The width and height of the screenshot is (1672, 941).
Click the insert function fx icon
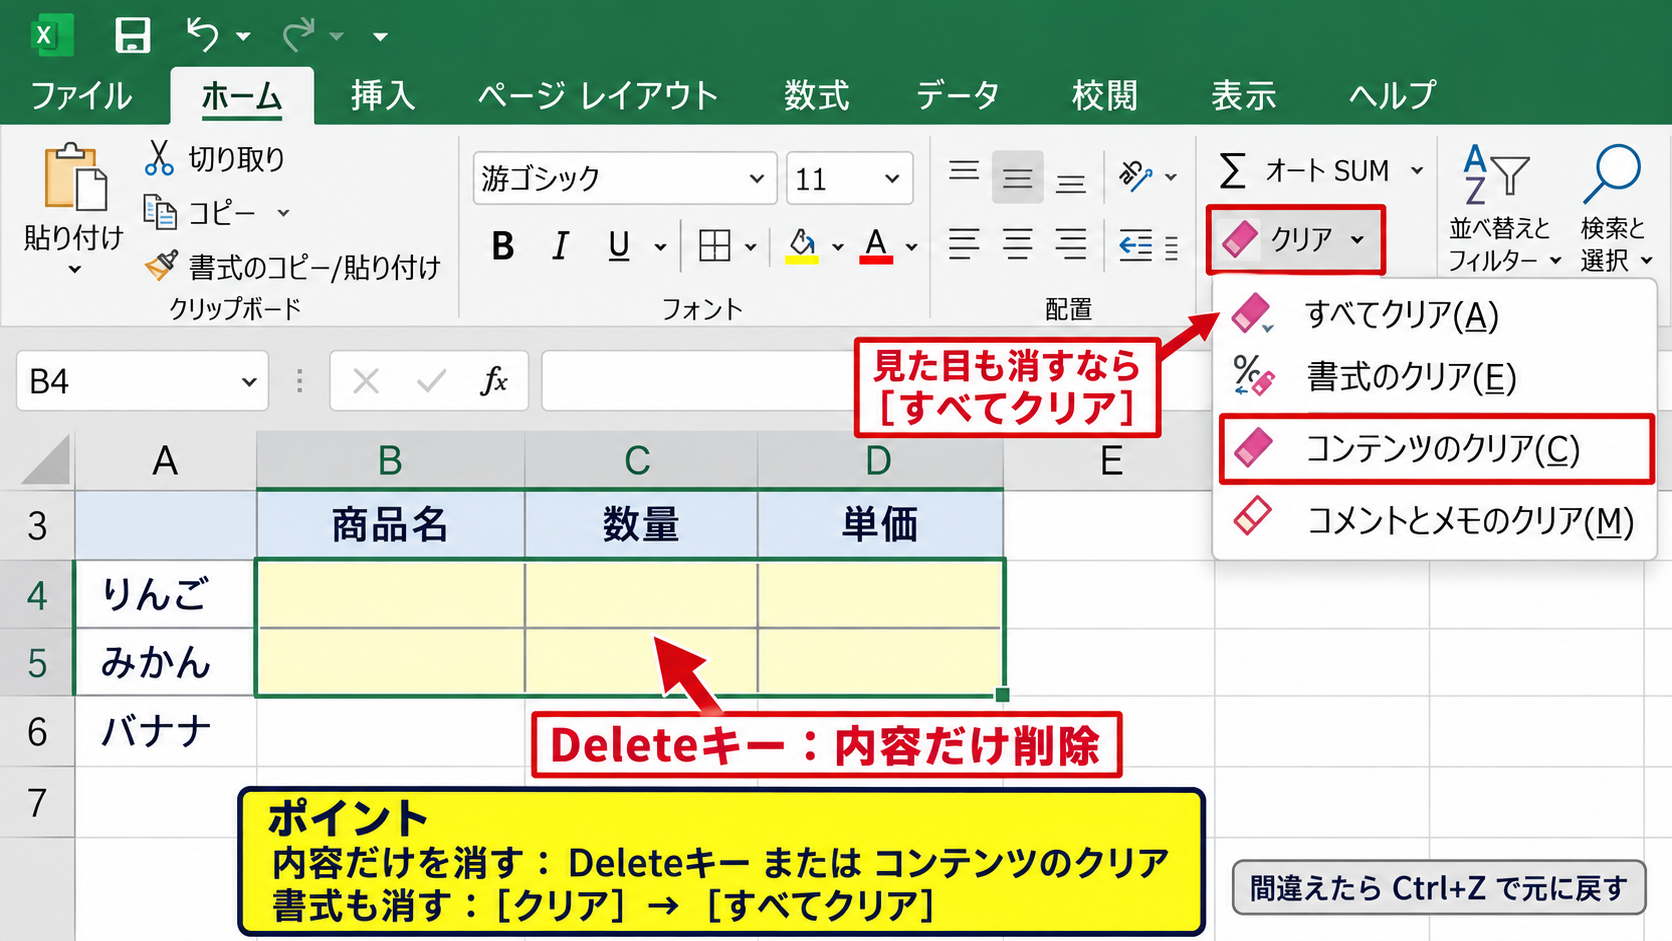pos(494,381)
